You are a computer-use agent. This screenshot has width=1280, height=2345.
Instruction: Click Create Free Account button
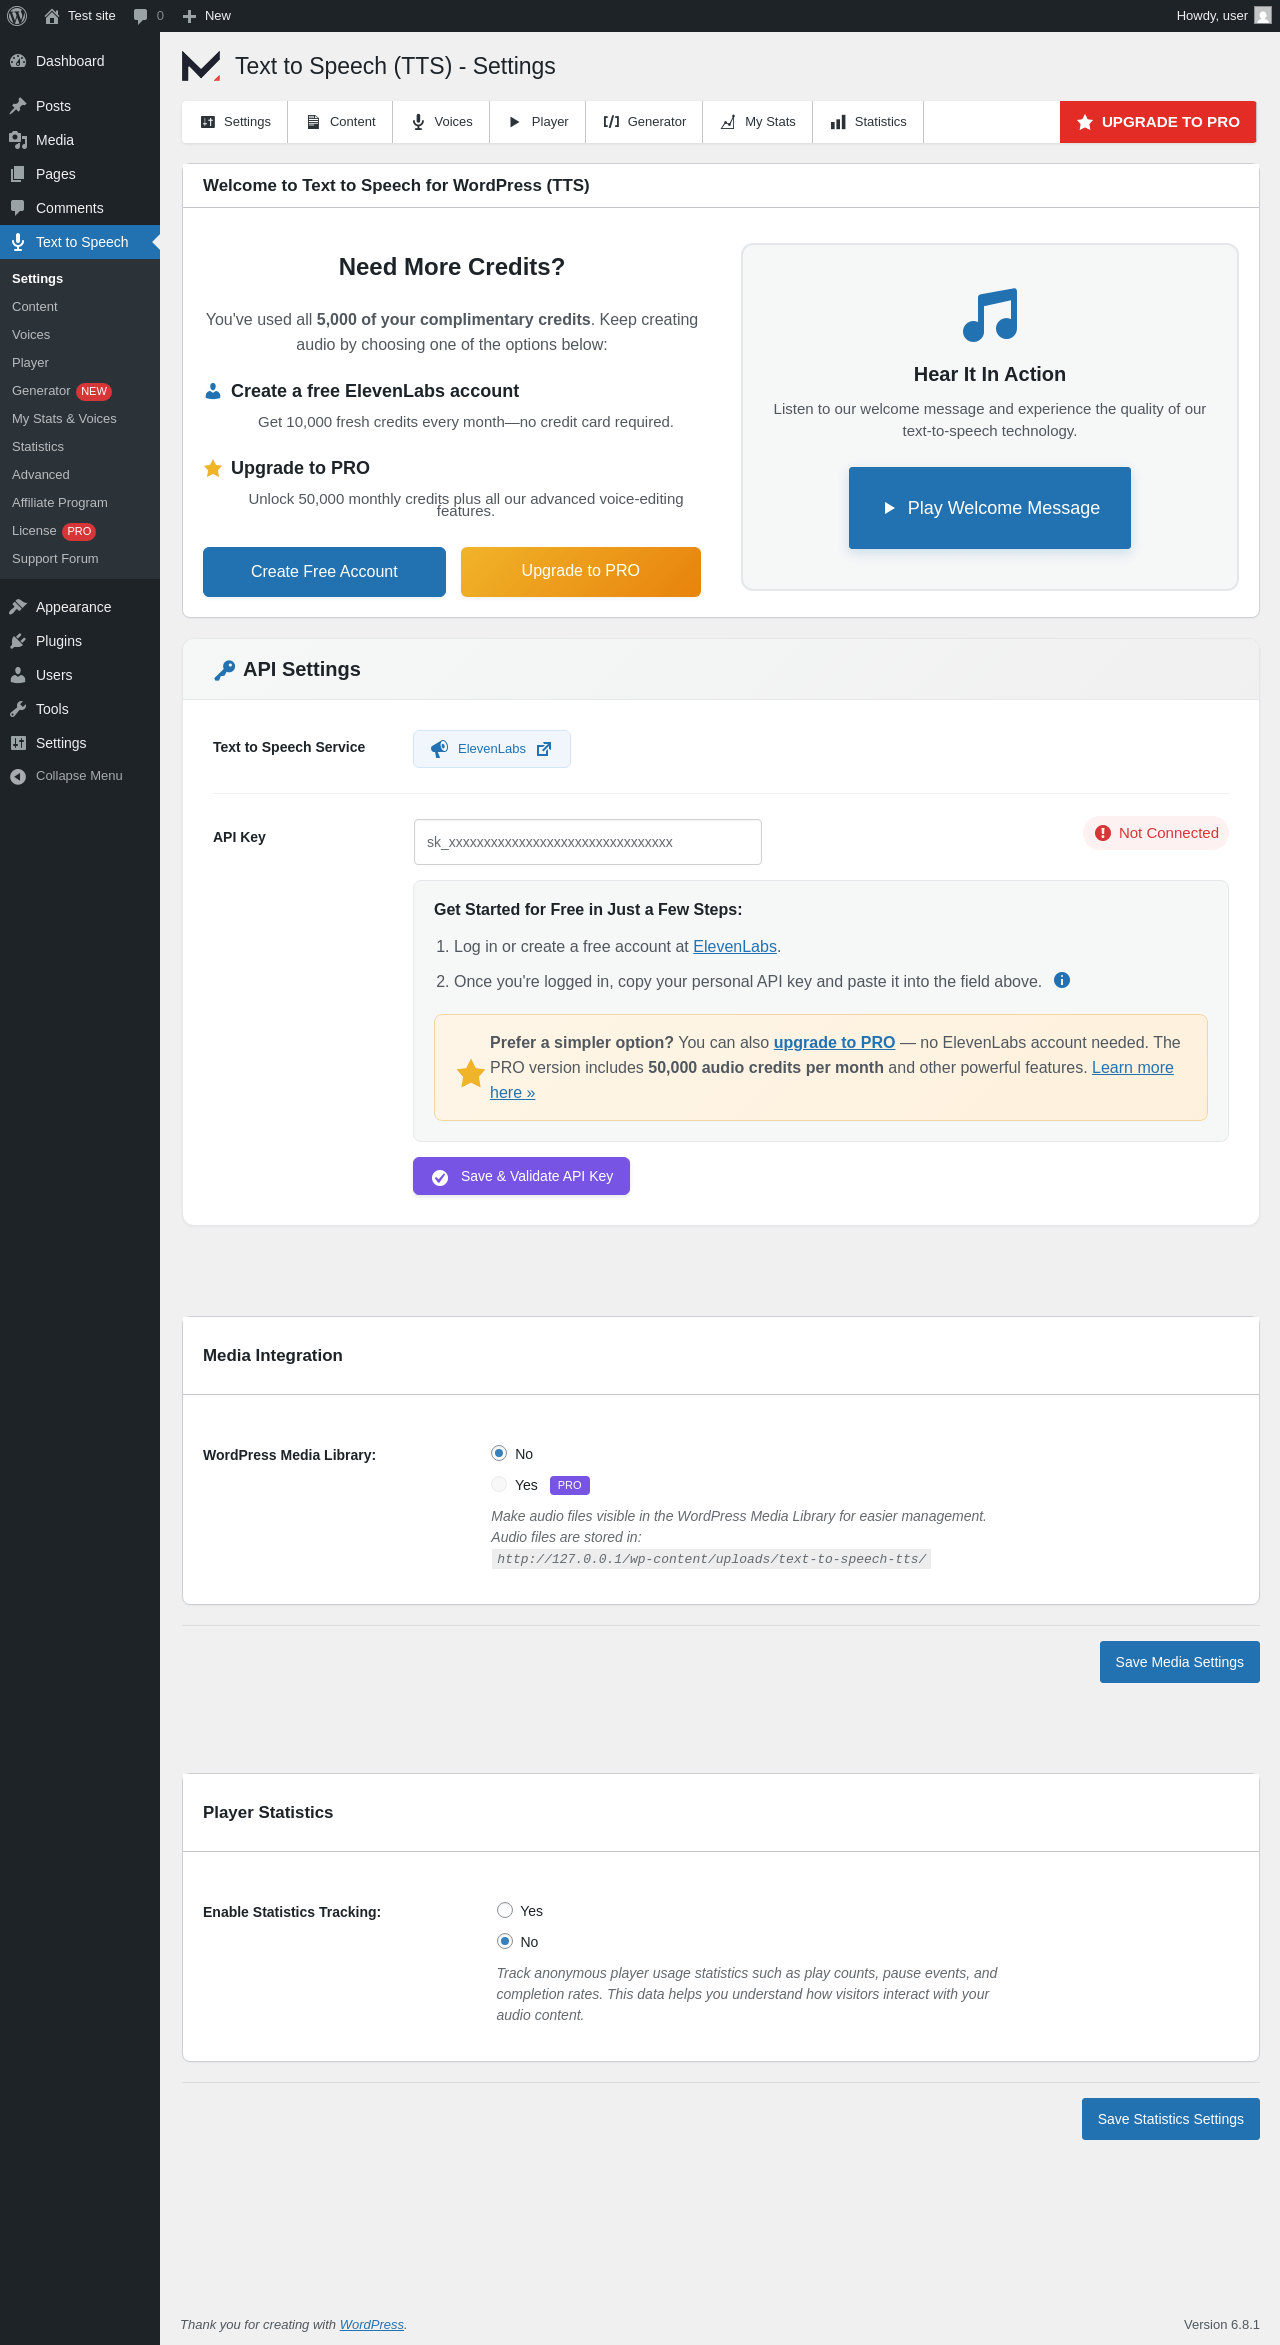coord(324,572)
